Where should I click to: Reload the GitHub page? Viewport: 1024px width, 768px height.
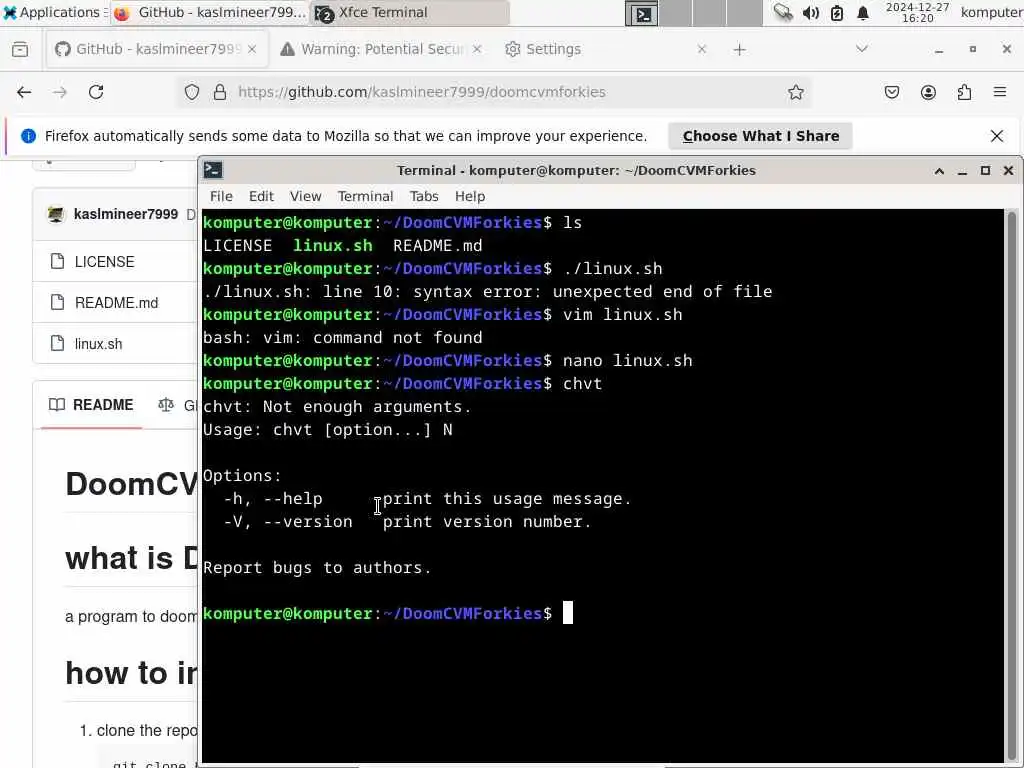coord(96,92)
